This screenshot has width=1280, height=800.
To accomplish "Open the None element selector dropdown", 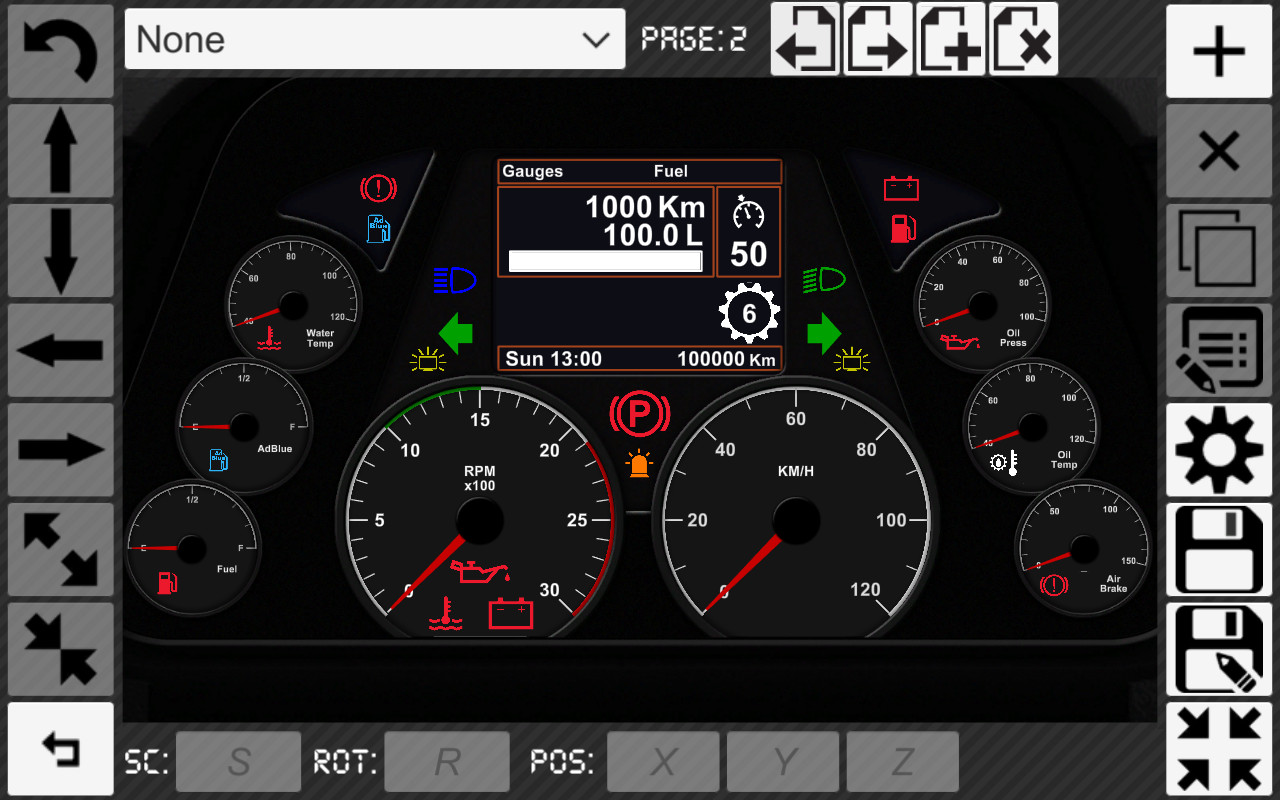I will click(x=375, y=39).
